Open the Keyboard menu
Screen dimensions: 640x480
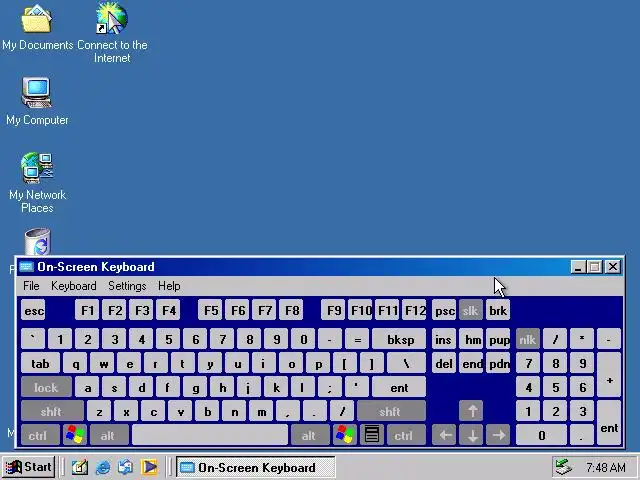click(x=74, y=286)
